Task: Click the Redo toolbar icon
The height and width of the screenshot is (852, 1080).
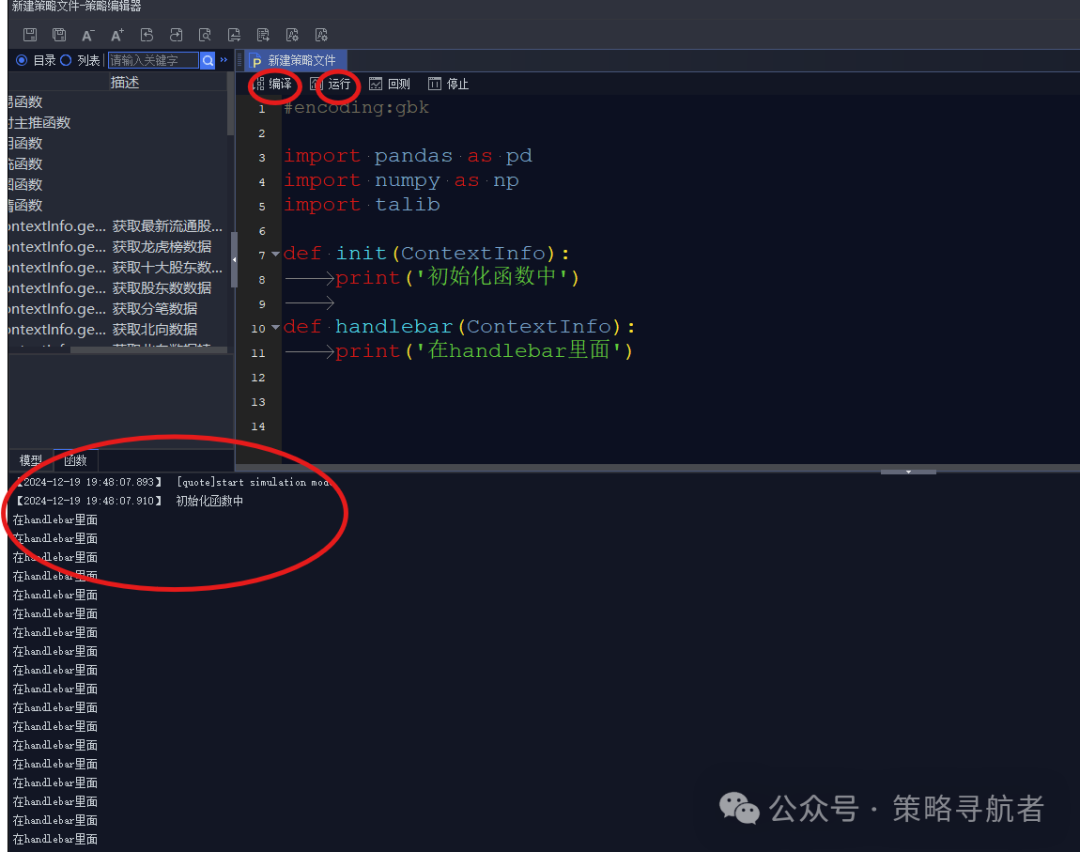Action: click(176, 34)
